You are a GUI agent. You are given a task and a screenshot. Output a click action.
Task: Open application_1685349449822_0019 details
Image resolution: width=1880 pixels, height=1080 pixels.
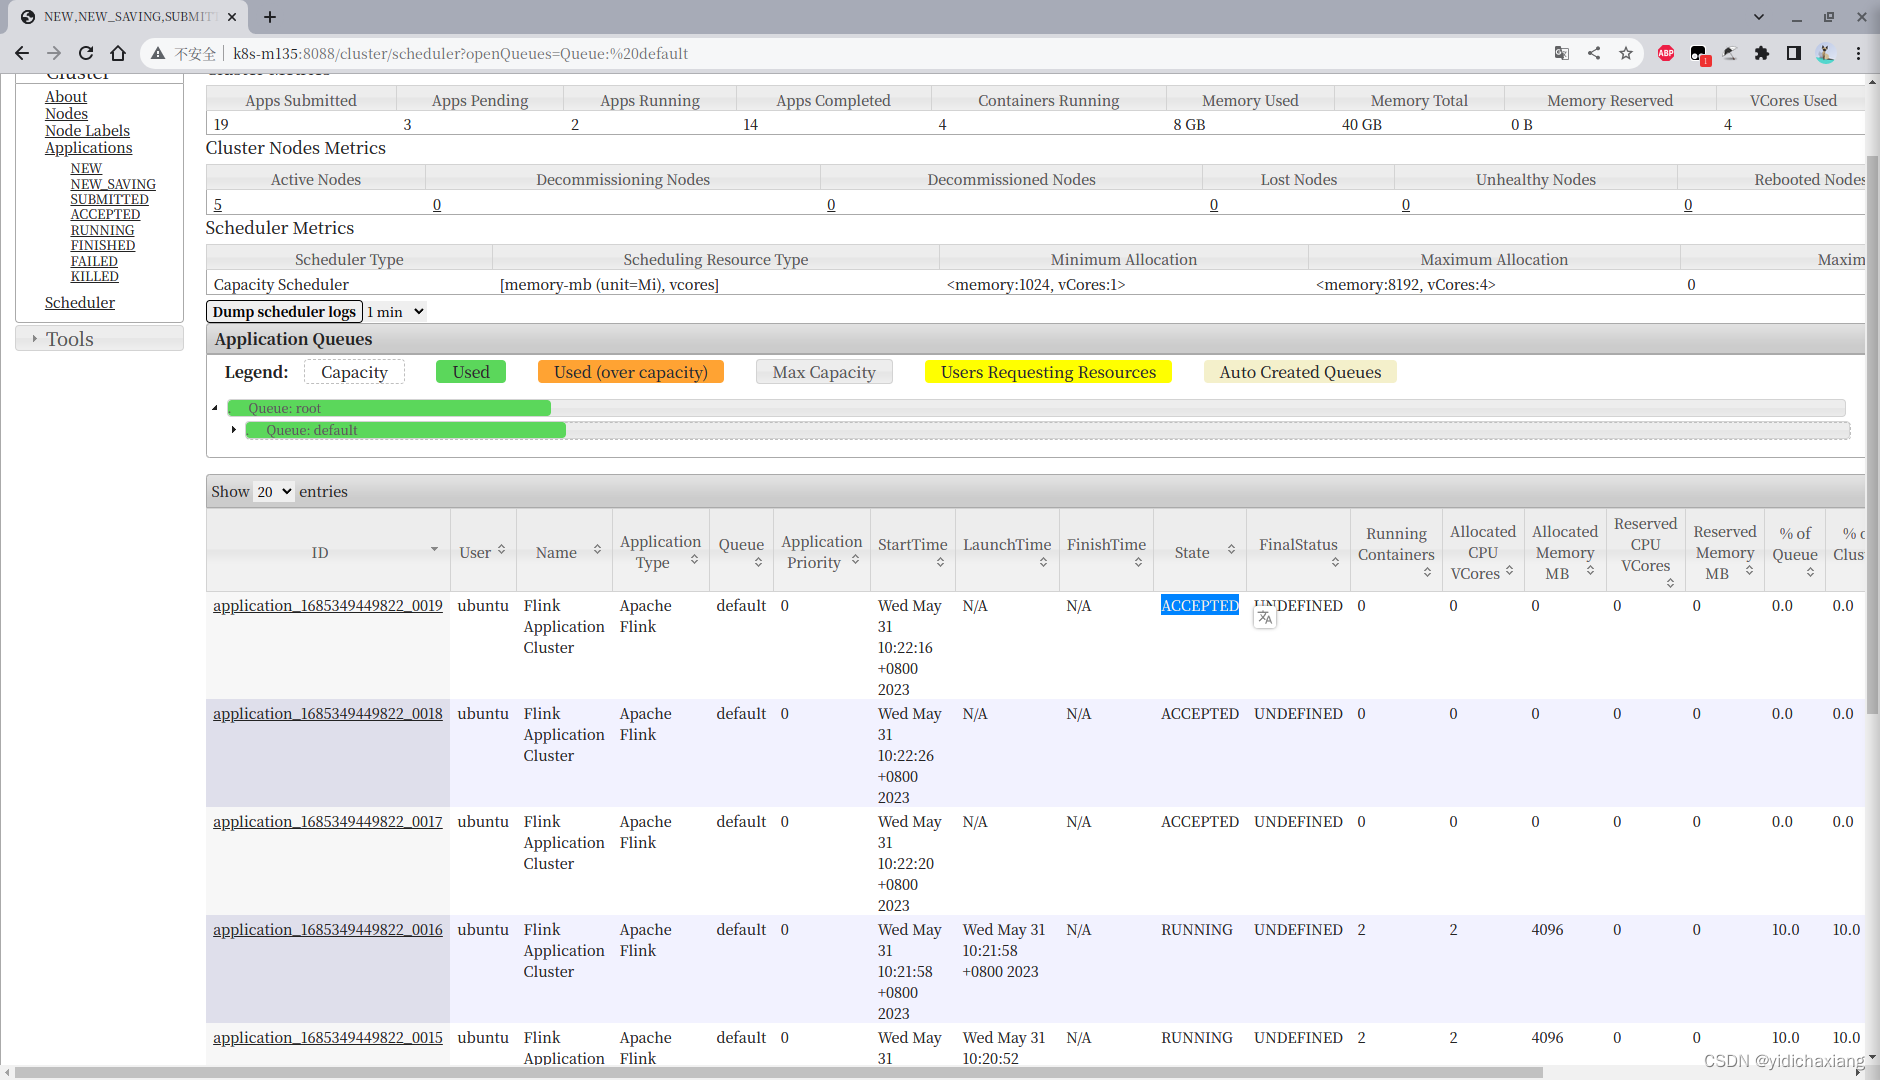point(328,606)
